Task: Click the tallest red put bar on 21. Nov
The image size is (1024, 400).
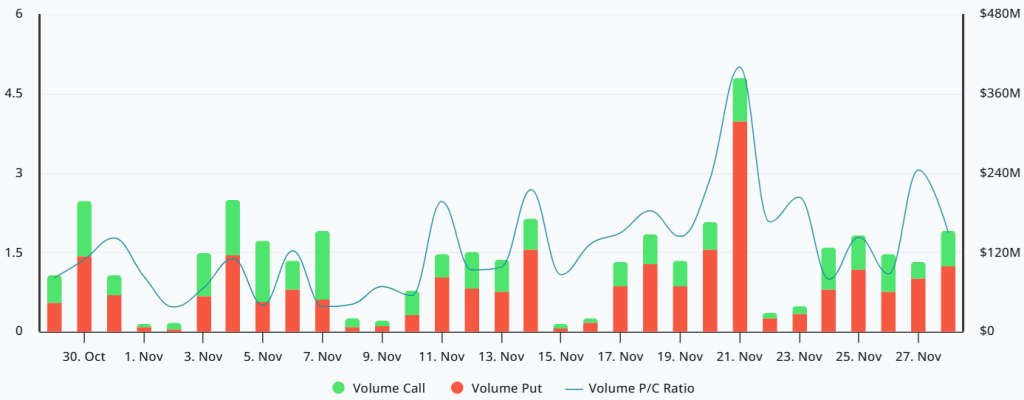Action: (x=739, y=226)
